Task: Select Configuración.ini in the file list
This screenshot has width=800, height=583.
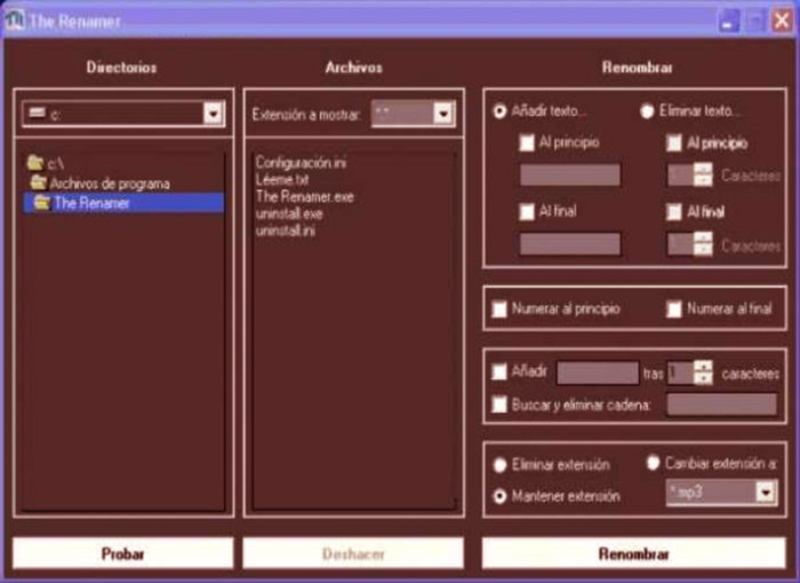Action: click(x=301, y=163)
